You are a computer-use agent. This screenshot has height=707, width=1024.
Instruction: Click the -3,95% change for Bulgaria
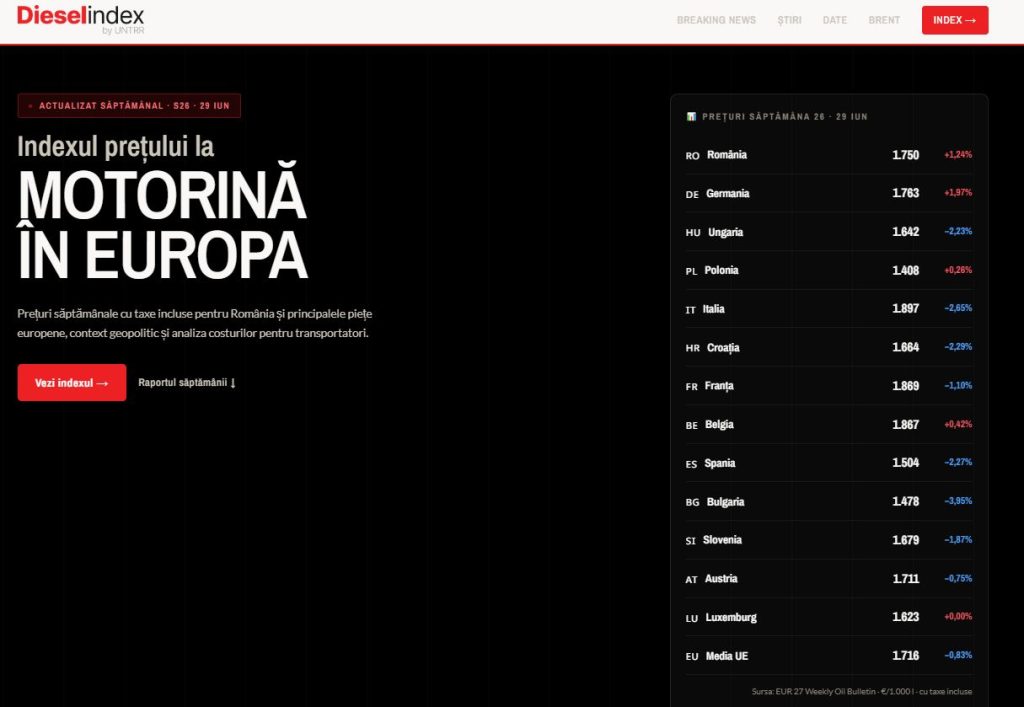pyautogui.click(x=957, y=501)
